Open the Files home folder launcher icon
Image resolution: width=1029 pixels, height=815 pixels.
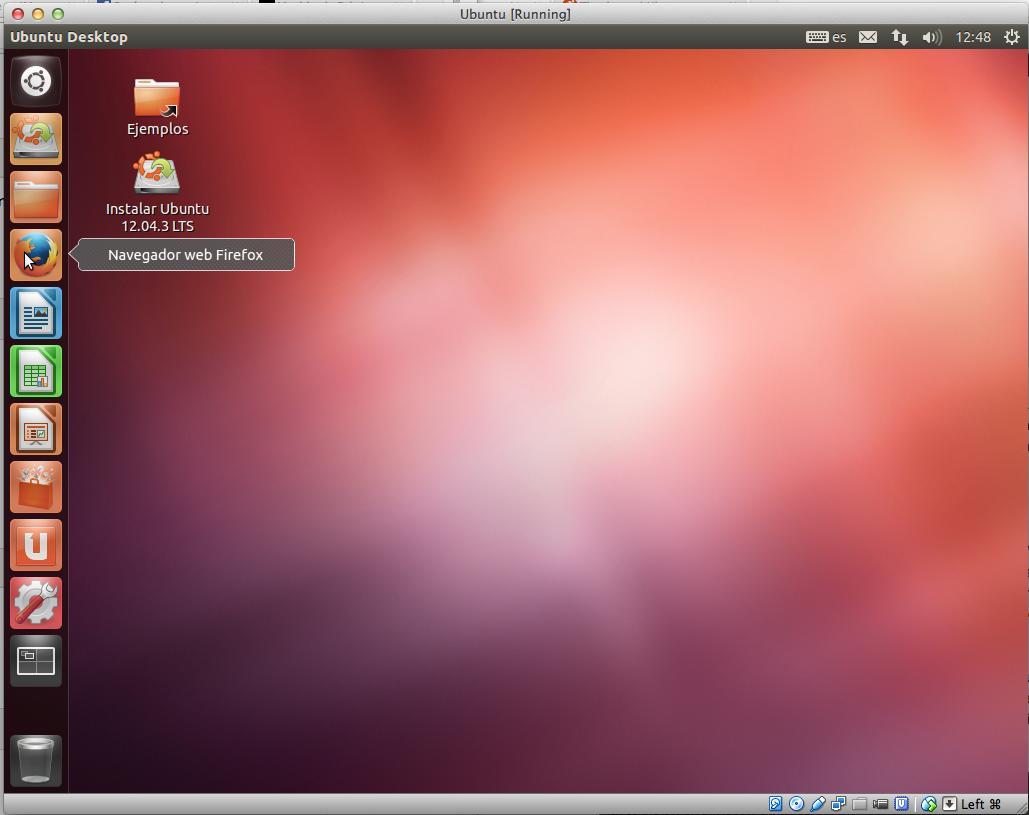coord(36,197)
